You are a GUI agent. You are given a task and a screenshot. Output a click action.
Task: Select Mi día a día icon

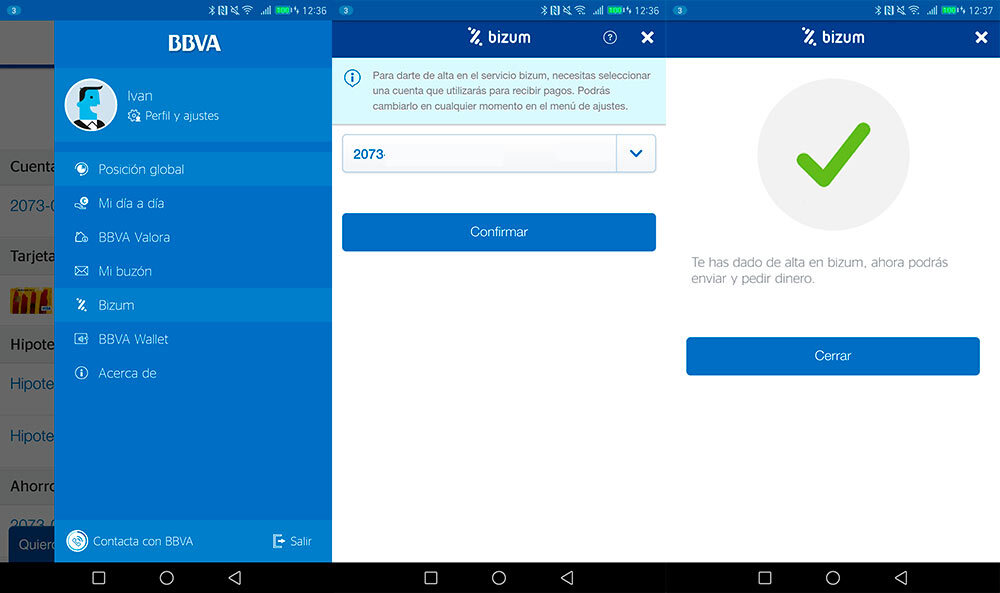[82, 203]
